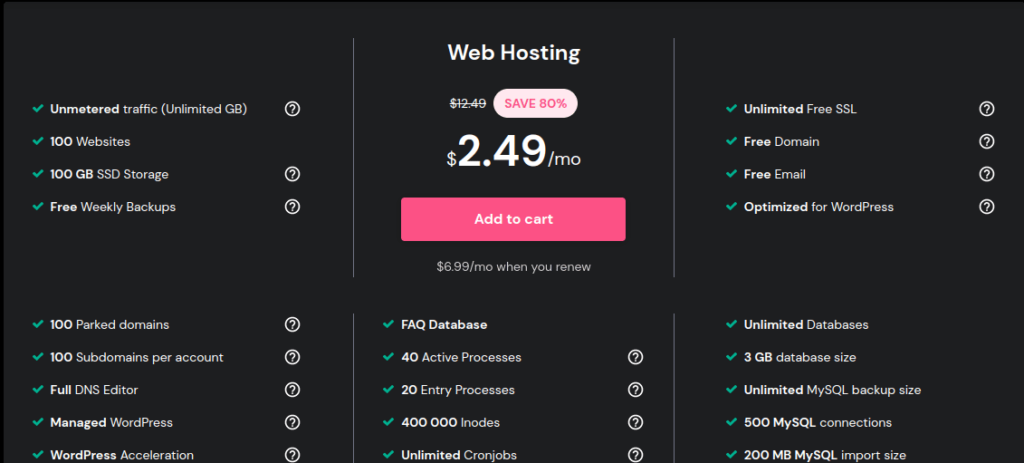The image size is (1024, 463).
Task: Click the FAQ Database feature text
Action: (x=444, y=325)
